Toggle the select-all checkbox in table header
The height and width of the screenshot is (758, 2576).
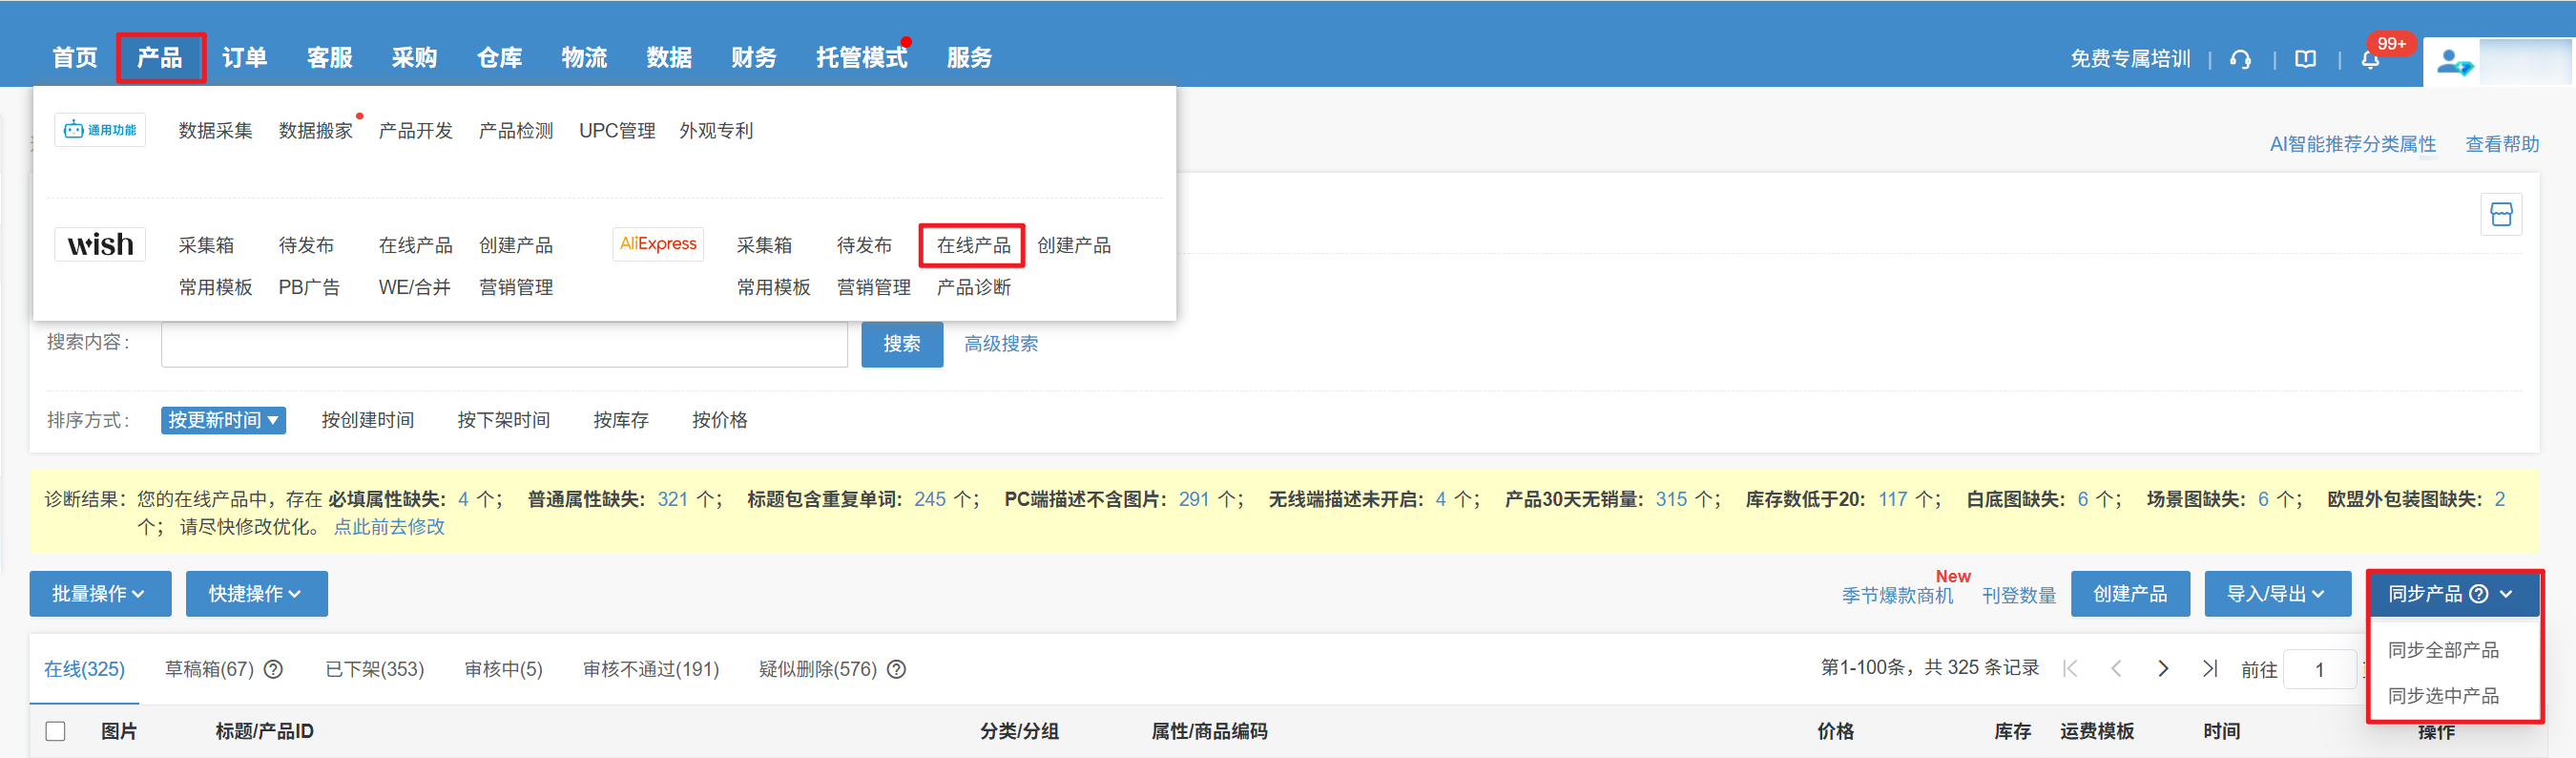pyautogui.click(x=56, y=731)
